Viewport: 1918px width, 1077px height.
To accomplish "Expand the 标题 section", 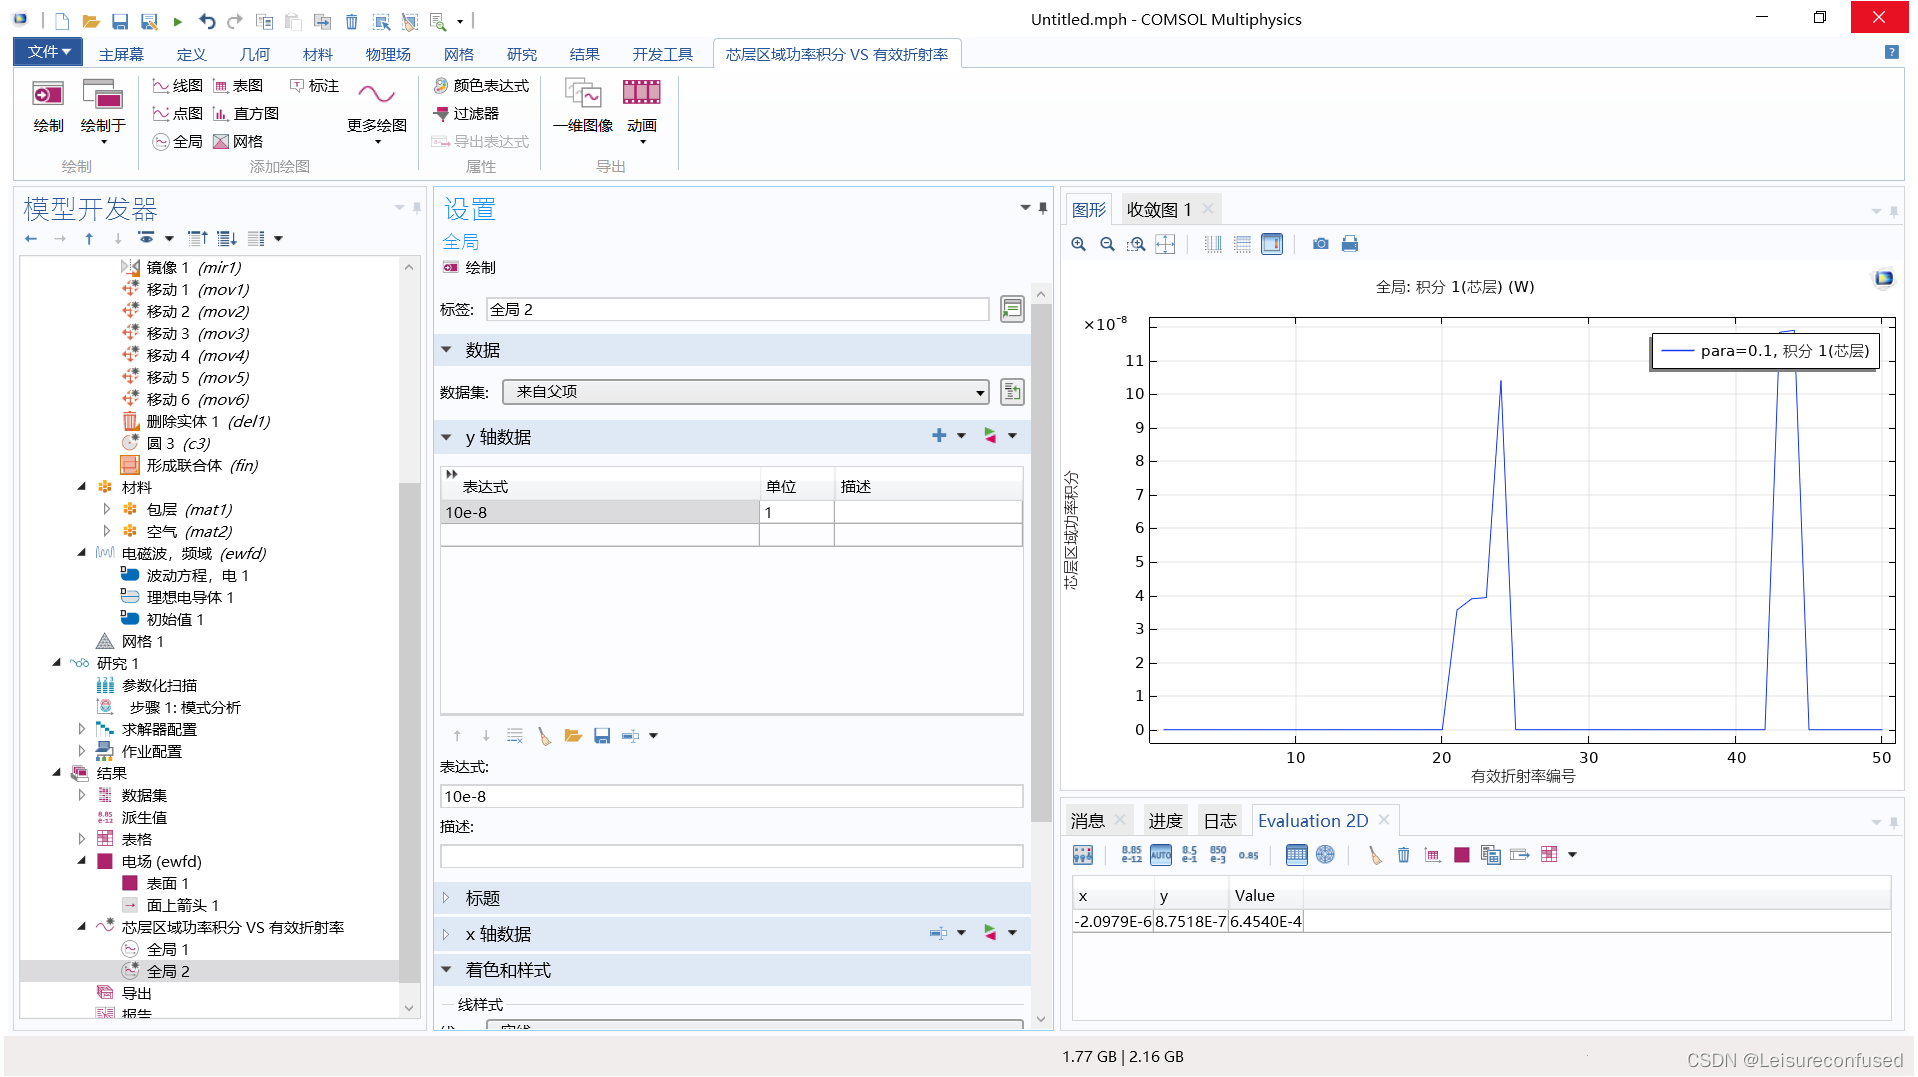I will click(447, 898).
